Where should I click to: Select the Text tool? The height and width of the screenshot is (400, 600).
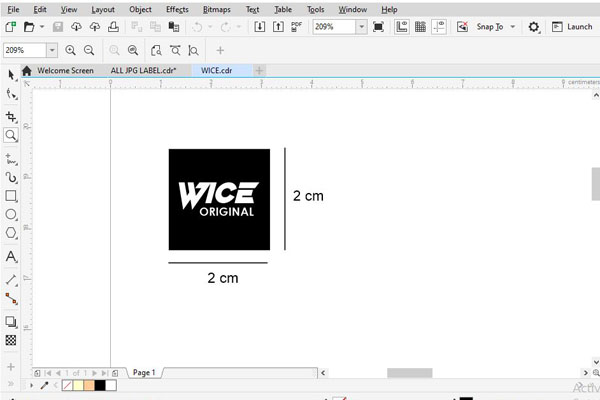pyautogui.click(x=11, y=256)
